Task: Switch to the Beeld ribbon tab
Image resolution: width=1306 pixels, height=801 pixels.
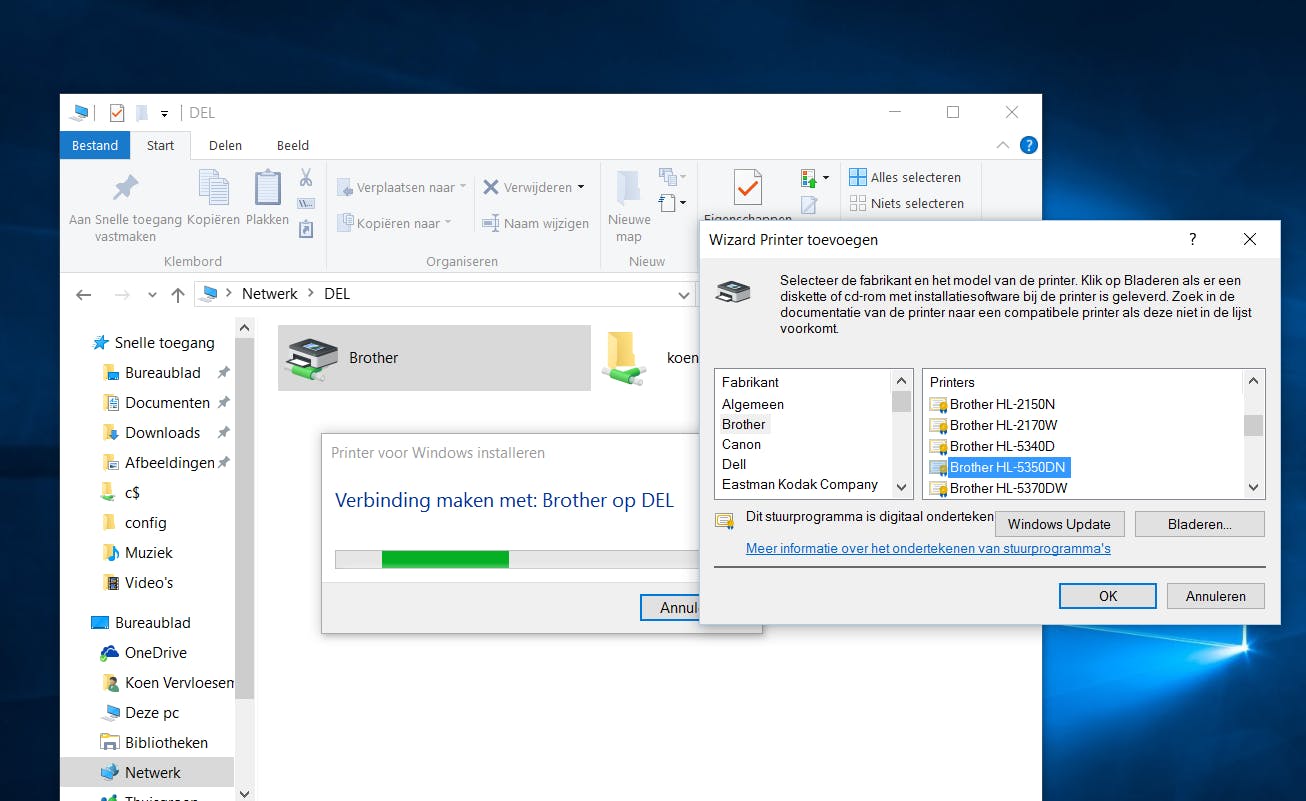Action: click(293, 145)
